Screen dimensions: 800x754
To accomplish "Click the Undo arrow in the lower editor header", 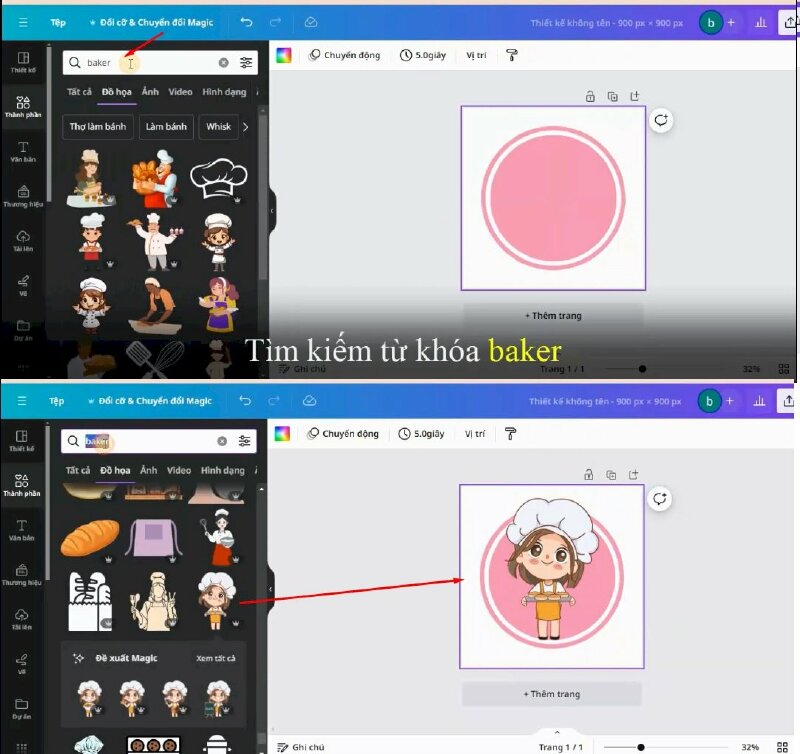I will [x=245, y=401].
